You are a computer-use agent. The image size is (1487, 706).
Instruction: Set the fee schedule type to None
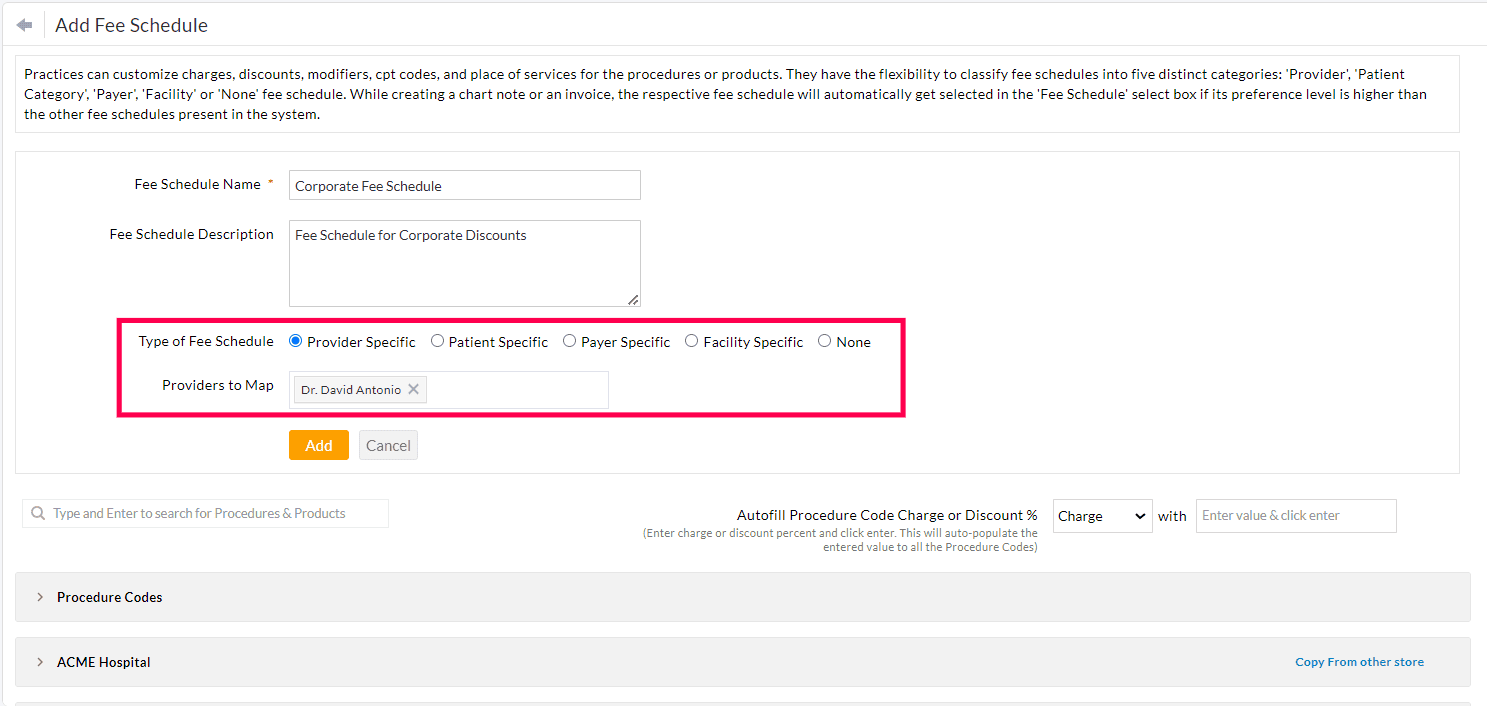tap(823, 340)
